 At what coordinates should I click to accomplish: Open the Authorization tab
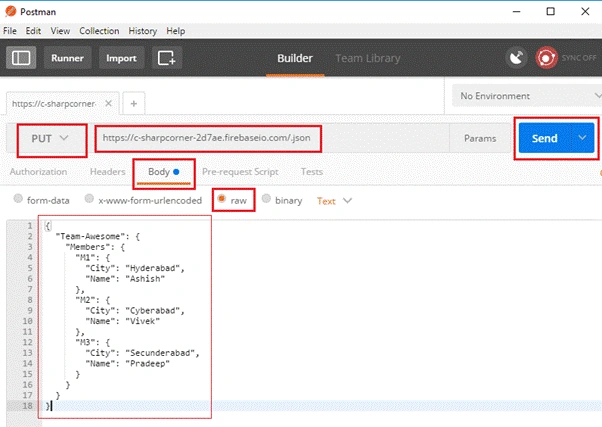[38, 172]
